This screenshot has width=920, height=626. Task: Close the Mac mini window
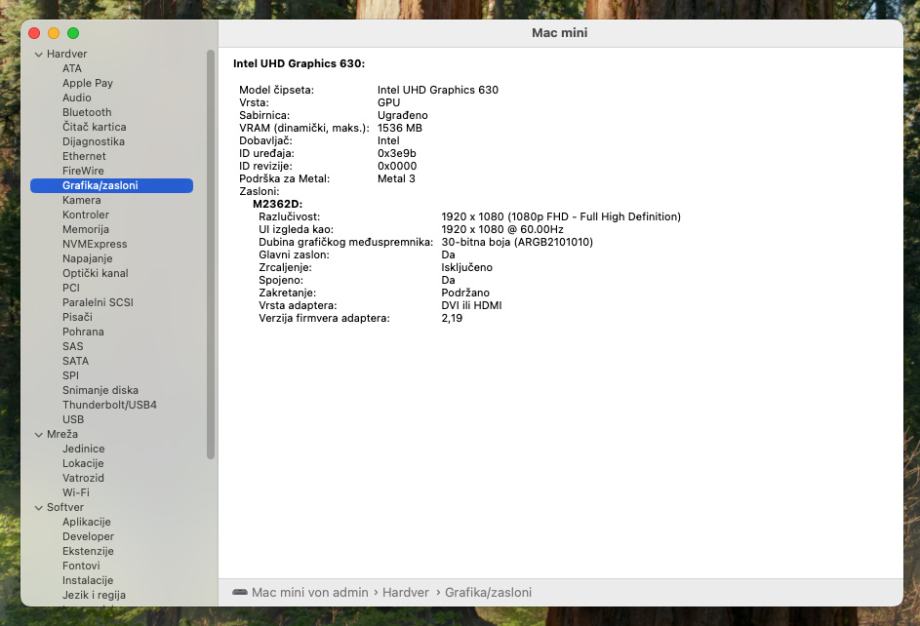coord(34,33)
